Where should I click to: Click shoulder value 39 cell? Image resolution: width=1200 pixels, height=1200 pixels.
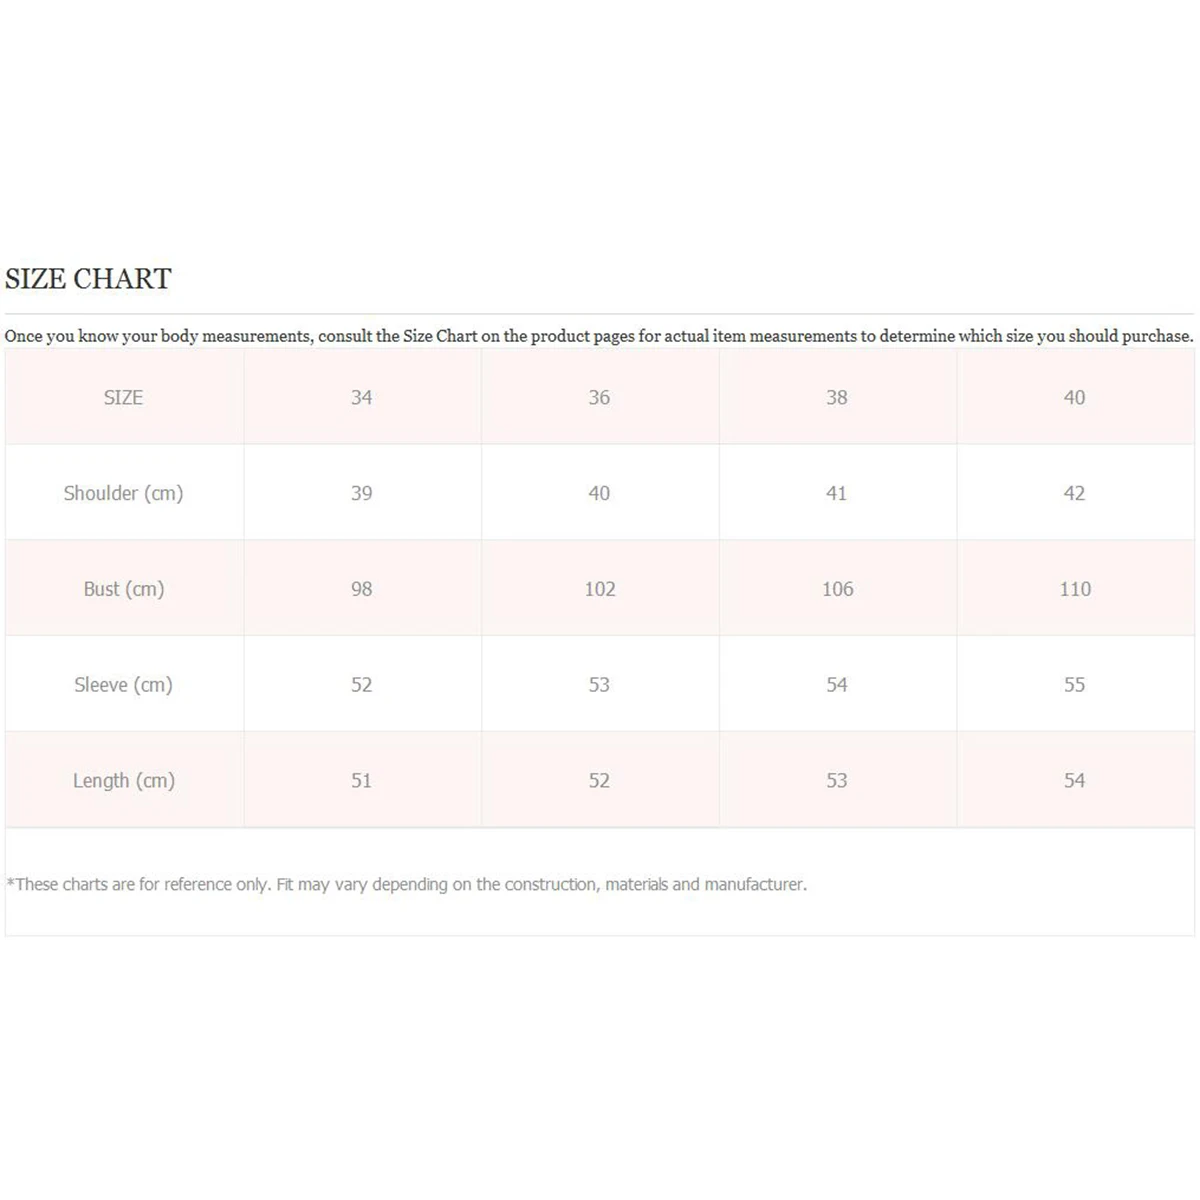pyautogui.click(x=361, y=493)
